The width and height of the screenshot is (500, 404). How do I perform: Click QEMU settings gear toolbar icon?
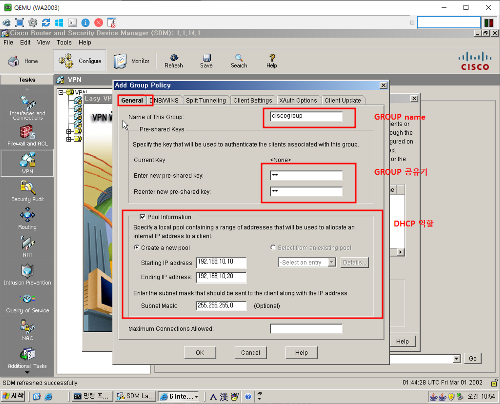click(x=33, y=22)
